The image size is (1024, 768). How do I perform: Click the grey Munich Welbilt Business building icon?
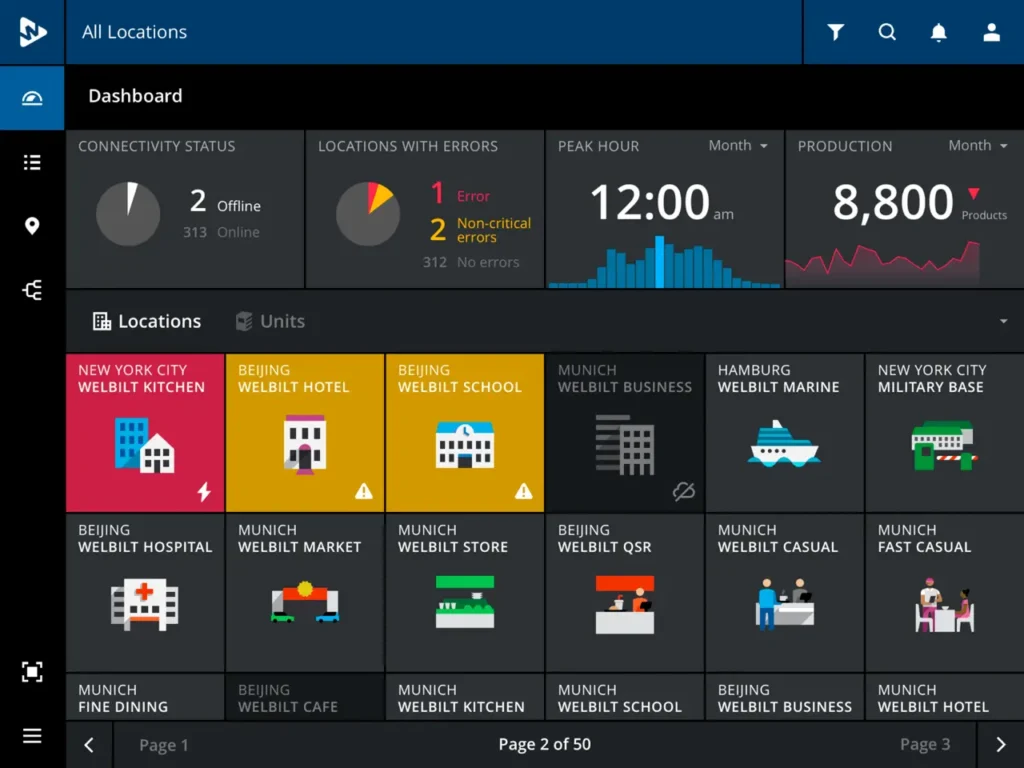coord(625,444)
